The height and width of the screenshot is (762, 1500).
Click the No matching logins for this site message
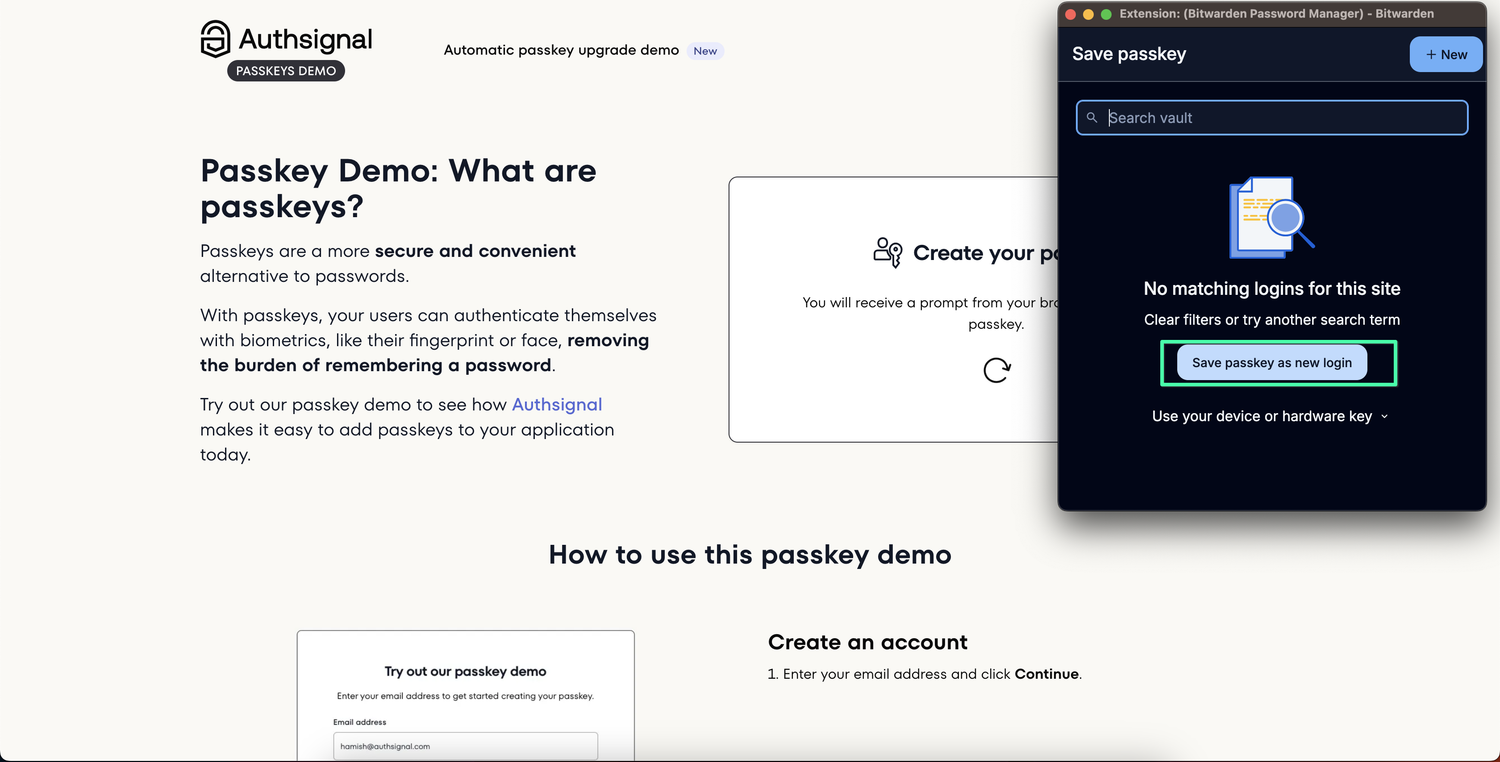coord(1272,289)
